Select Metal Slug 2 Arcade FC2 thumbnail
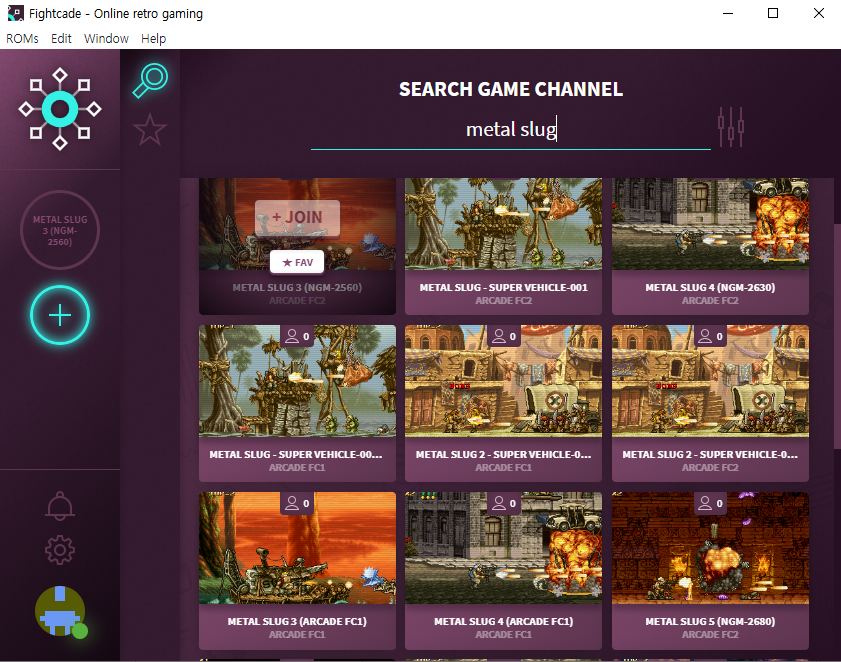This screenshot has height=662, width=841. coord(710,381)
